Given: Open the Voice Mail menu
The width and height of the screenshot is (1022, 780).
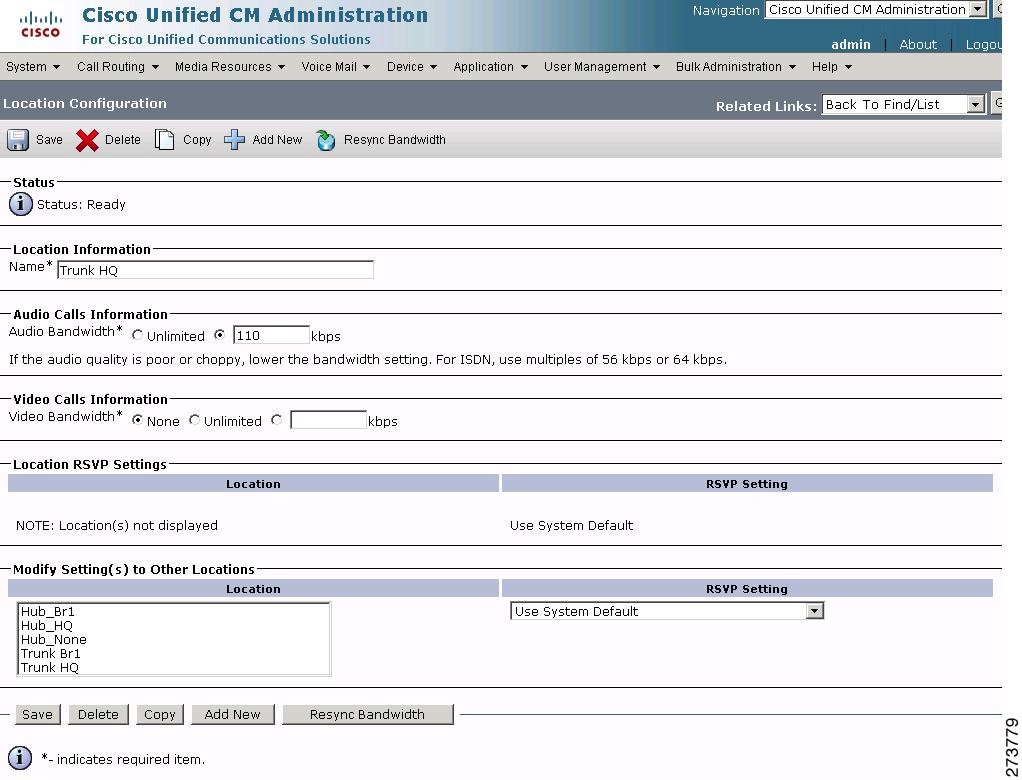Looking at the screenshot, I should [336, 66].
